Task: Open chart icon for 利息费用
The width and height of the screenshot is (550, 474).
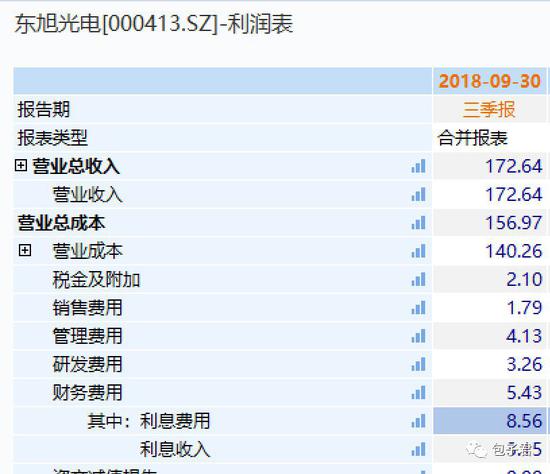Action: pos(418,421)
